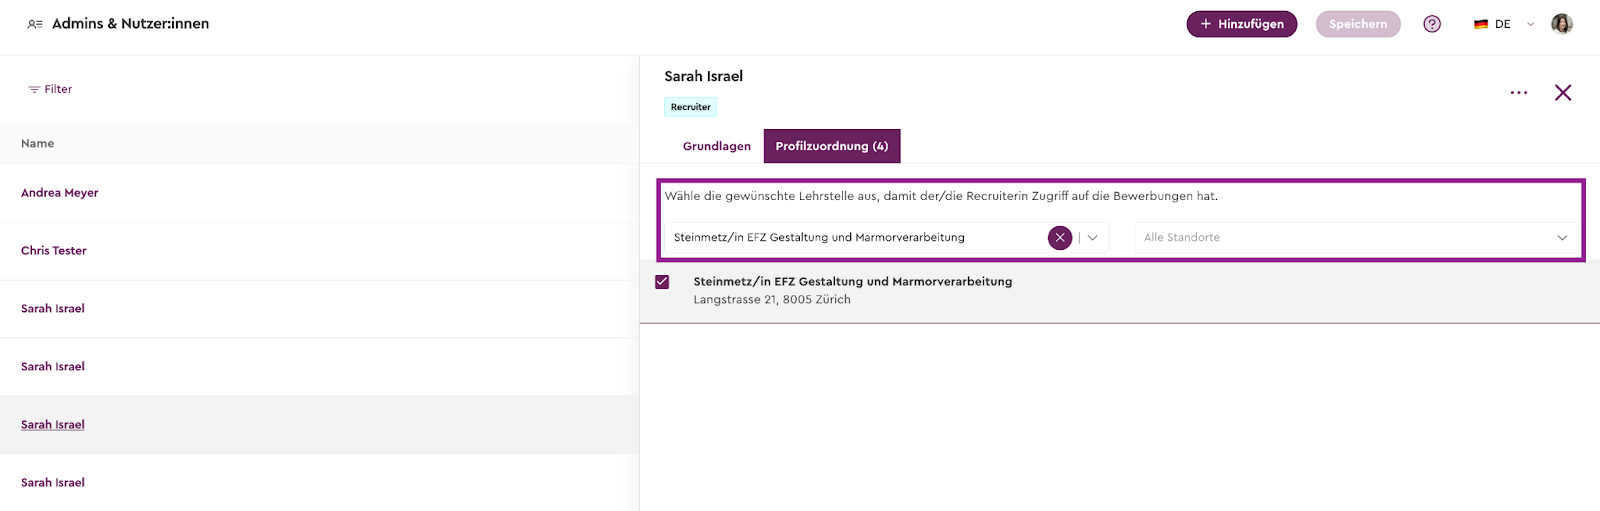Close the Sarah Israel detail panel
Image resolution: width=1600 pixels, height=511 pixels.
1562,93
